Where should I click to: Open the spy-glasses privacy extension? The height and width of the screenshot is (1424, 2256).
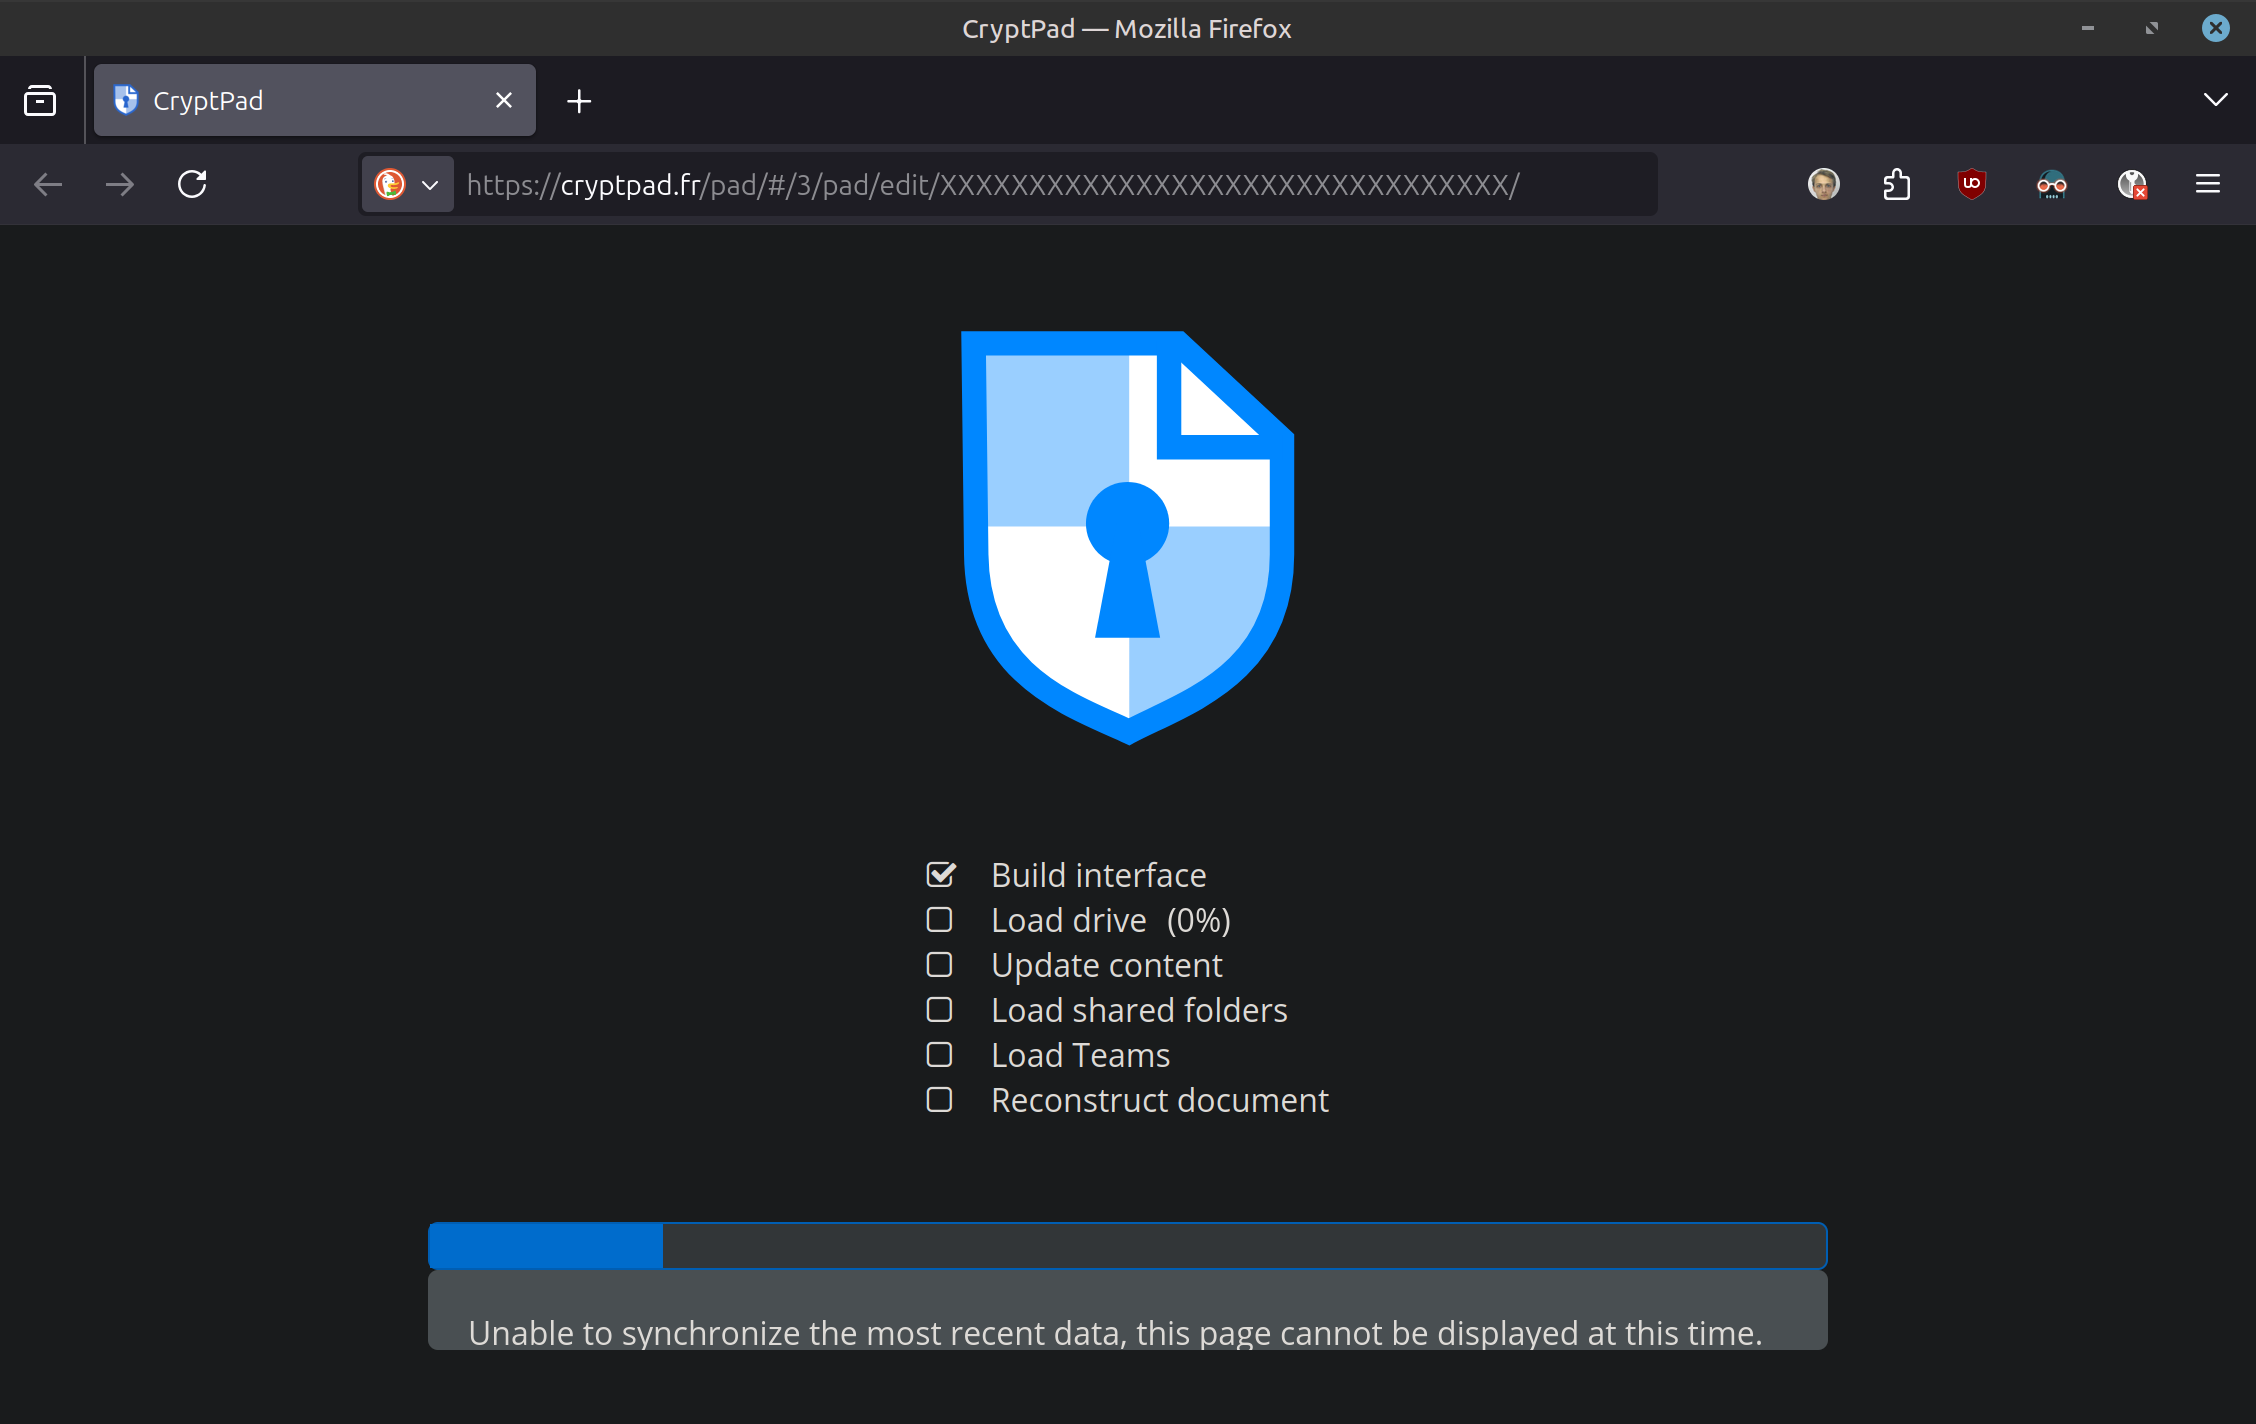coord(2051,184)
